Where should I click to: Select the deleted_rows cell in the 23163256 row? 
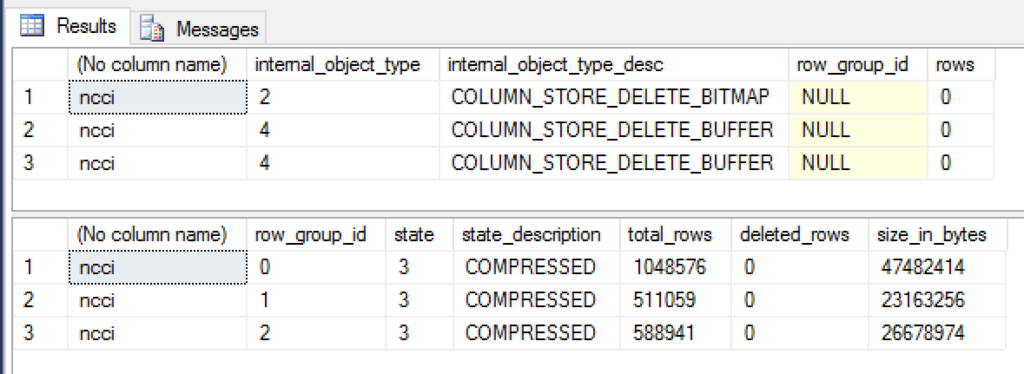click(x=799, y=300)
